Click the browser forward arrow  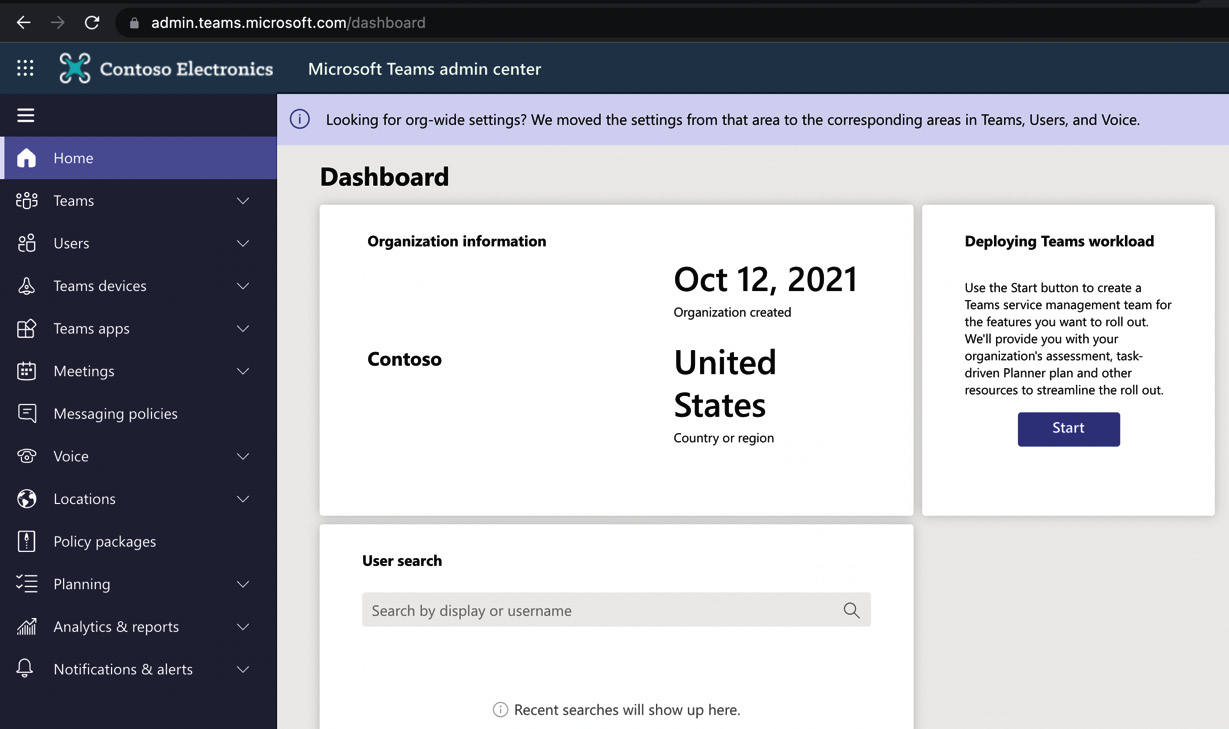tap(58, 22)
